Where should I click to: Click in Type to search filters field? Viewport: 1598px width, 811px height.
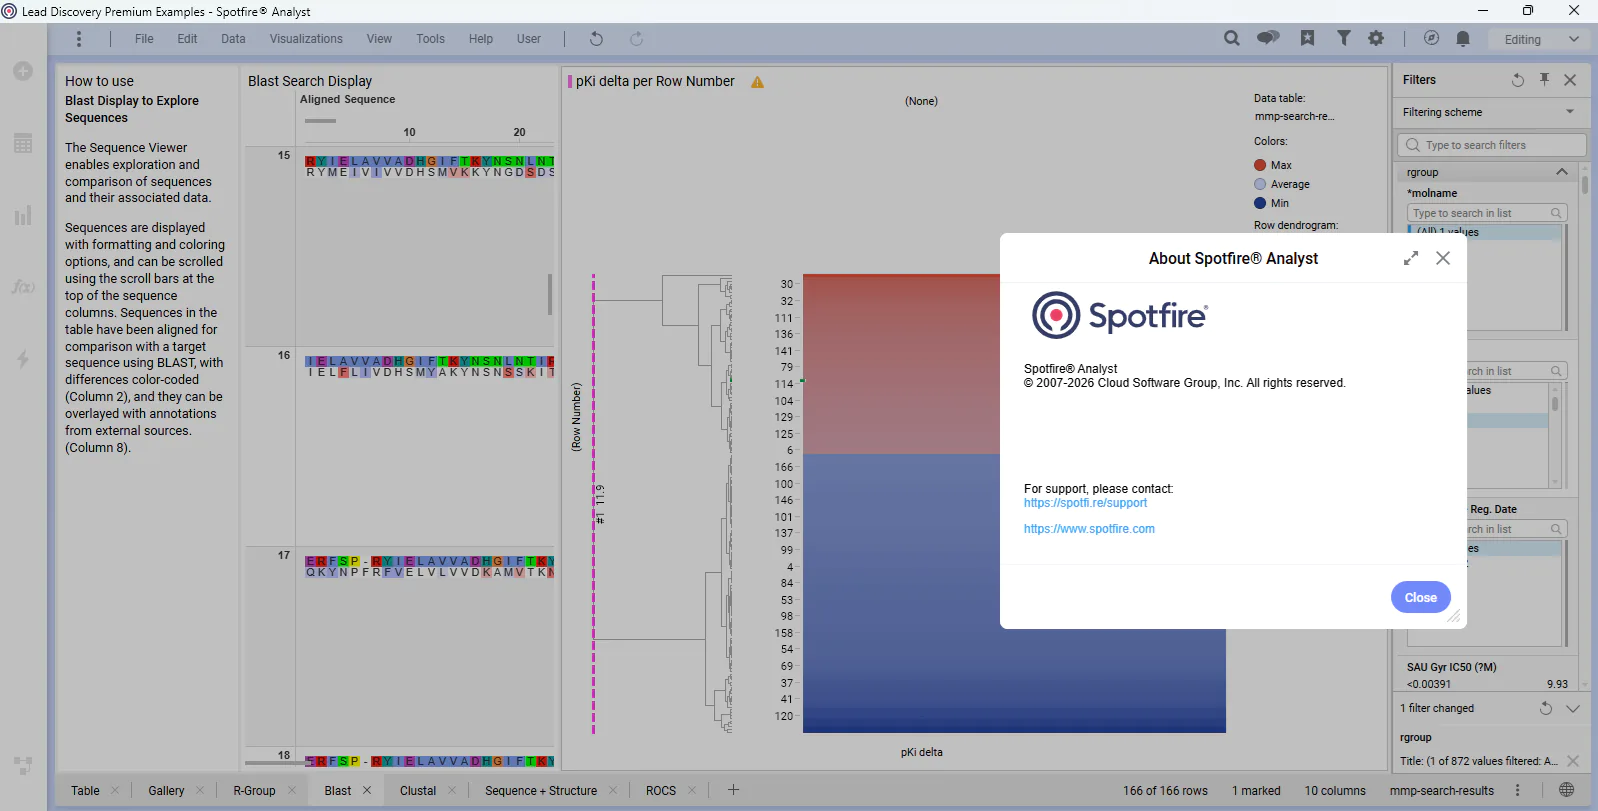pyautogui.click(x=1491, y=145)
